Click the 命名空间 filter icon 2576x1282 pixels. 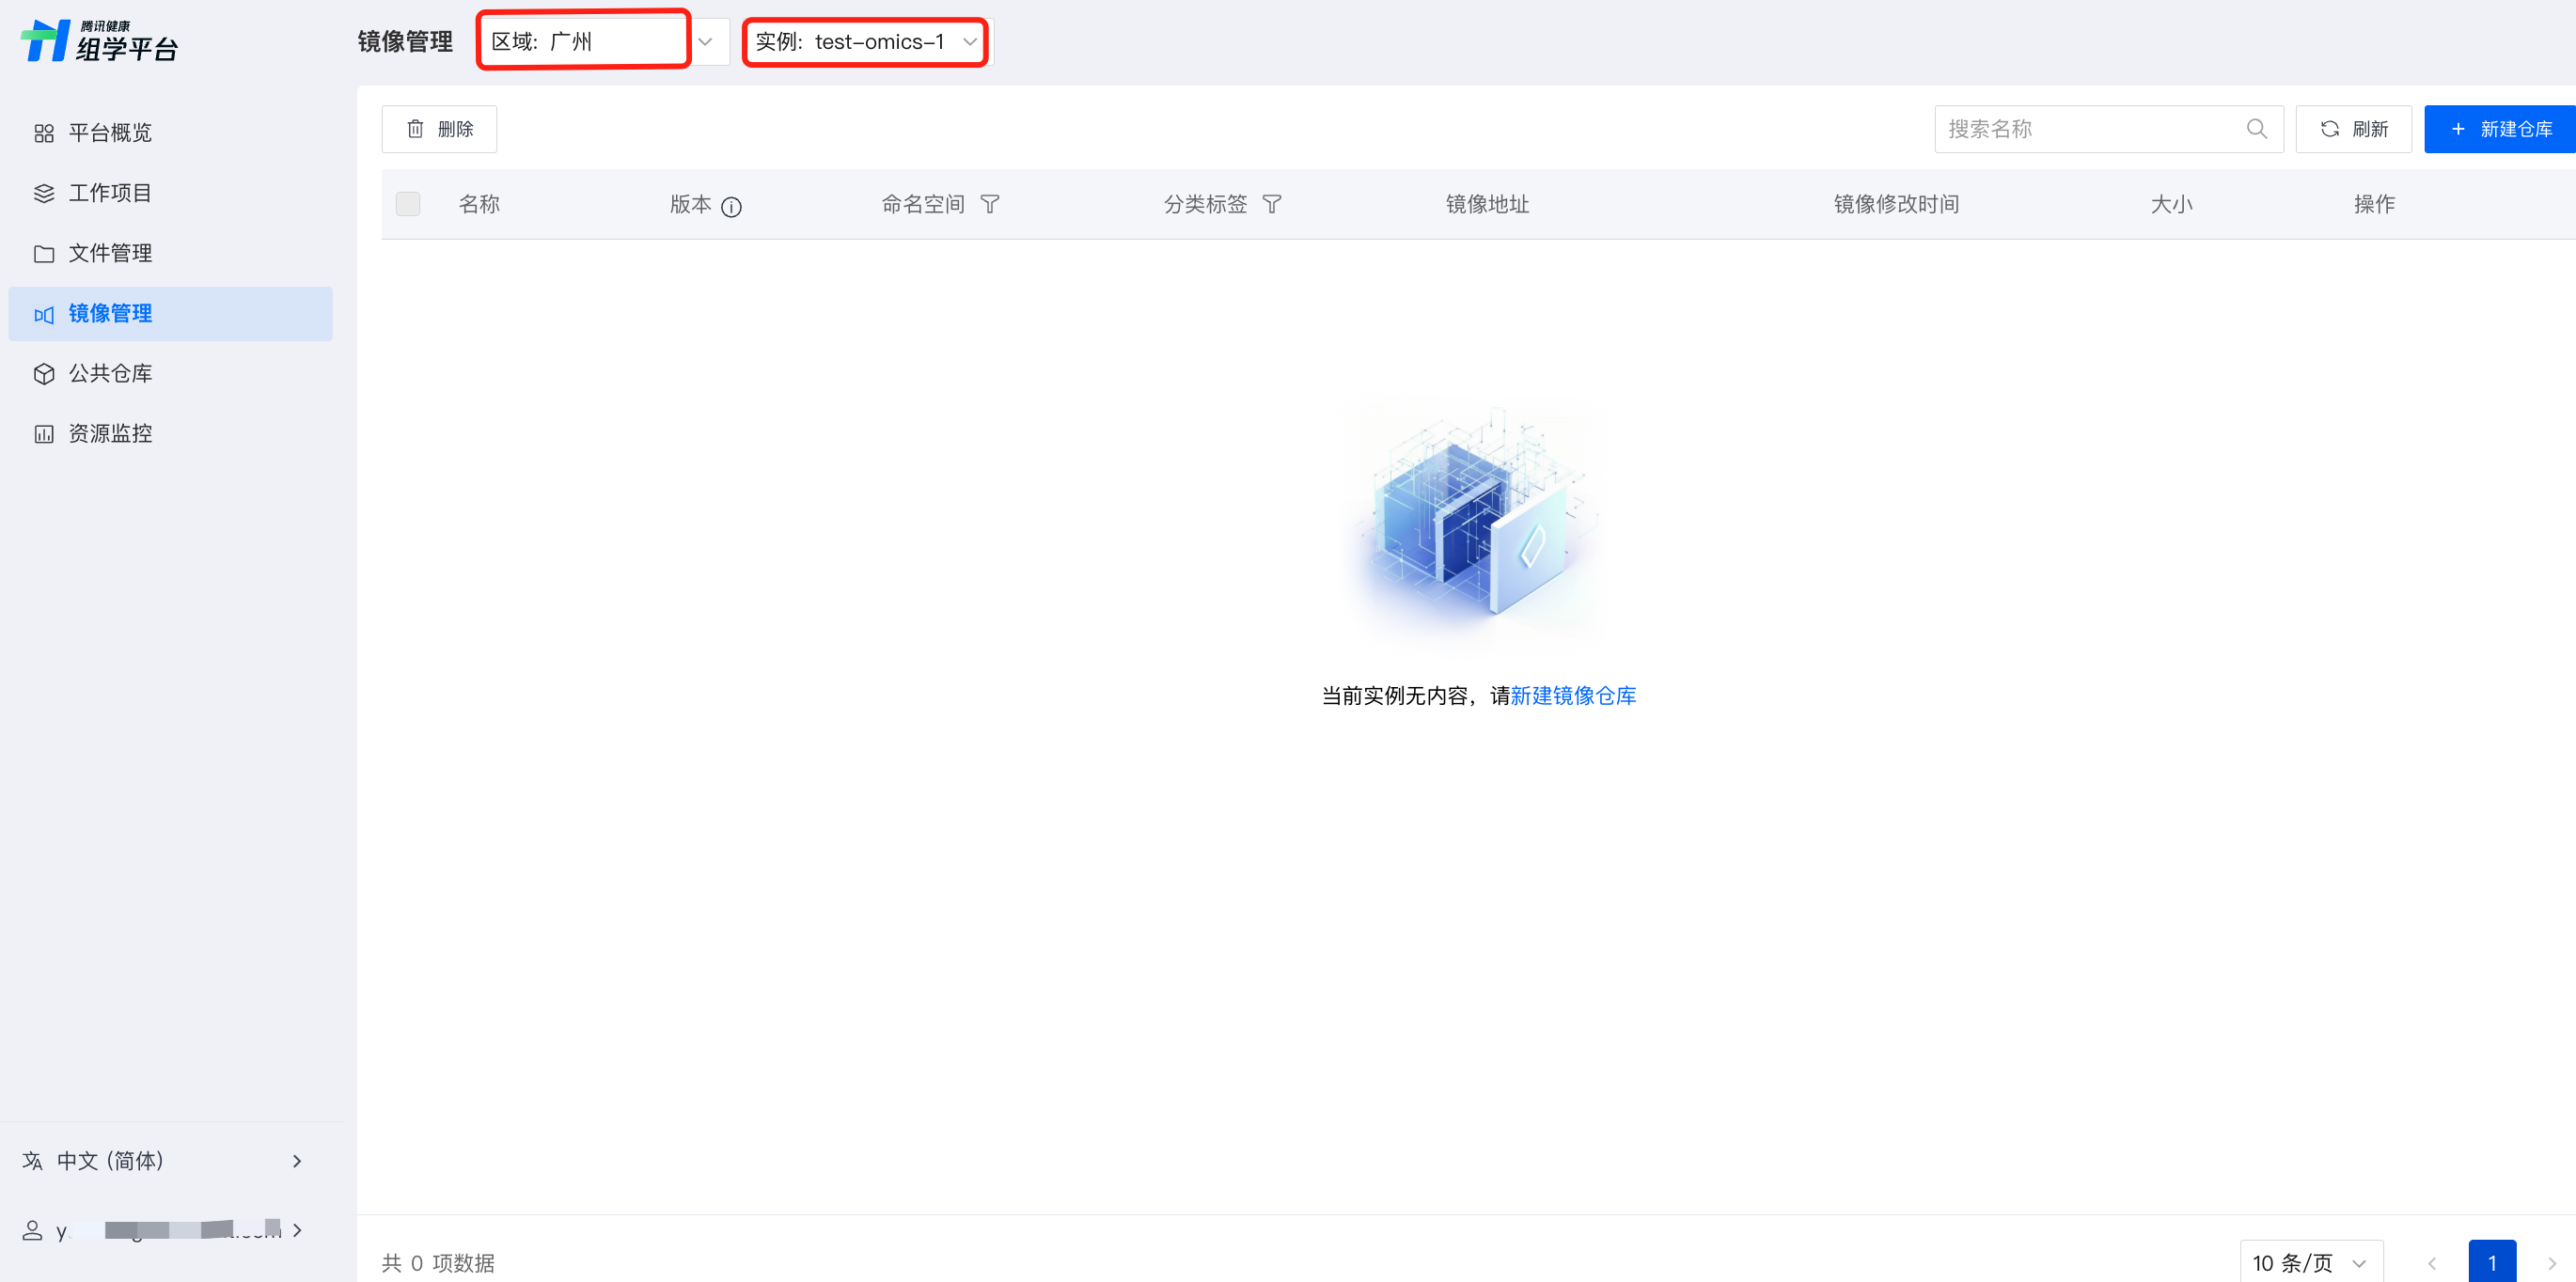[x=989, y=204]
